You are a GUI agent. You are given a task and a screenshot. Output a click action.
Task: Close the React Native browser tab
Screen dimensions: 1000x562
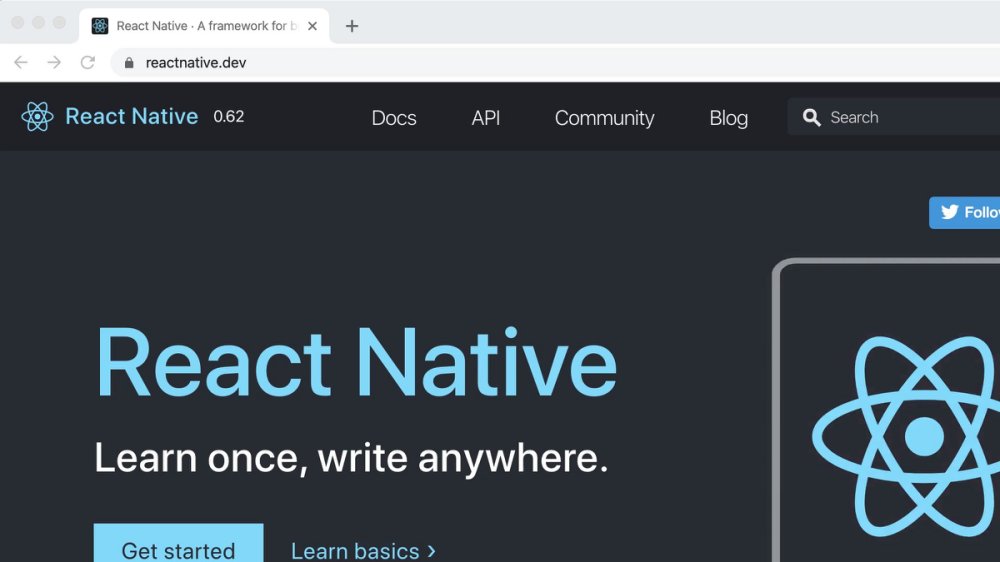[312, 26]
